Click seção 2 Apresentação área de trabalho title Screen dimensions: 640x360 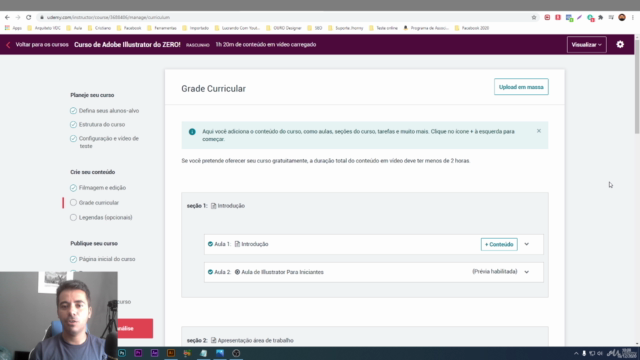[x=256, y=340]
